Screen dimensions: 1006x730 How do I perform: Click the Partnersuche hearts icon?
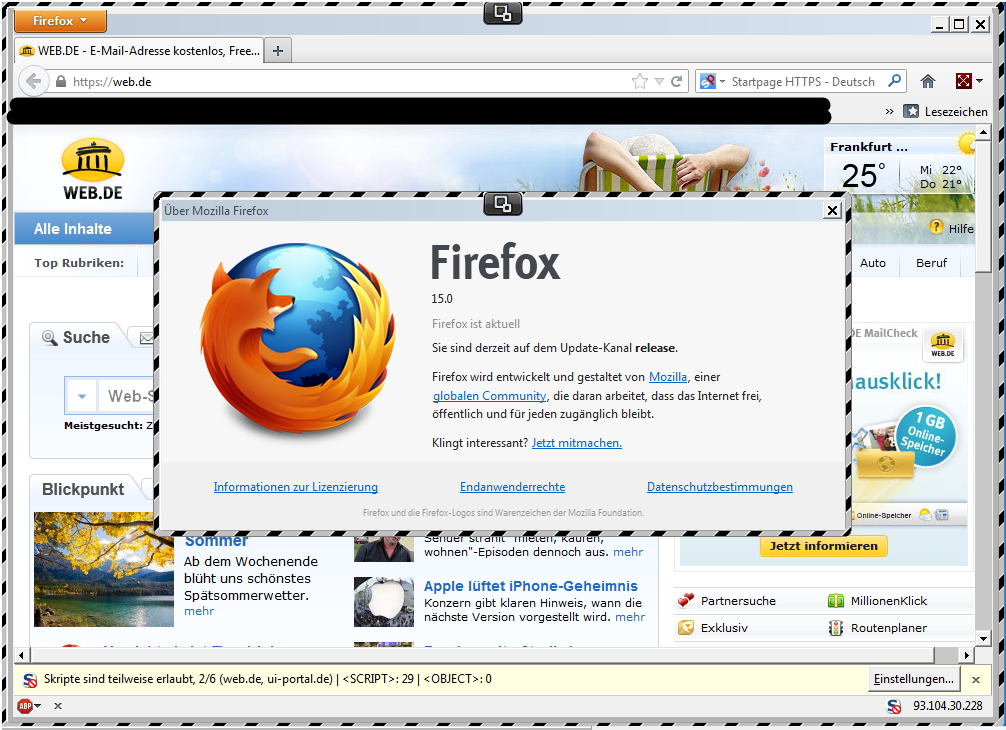pos(686,600)
